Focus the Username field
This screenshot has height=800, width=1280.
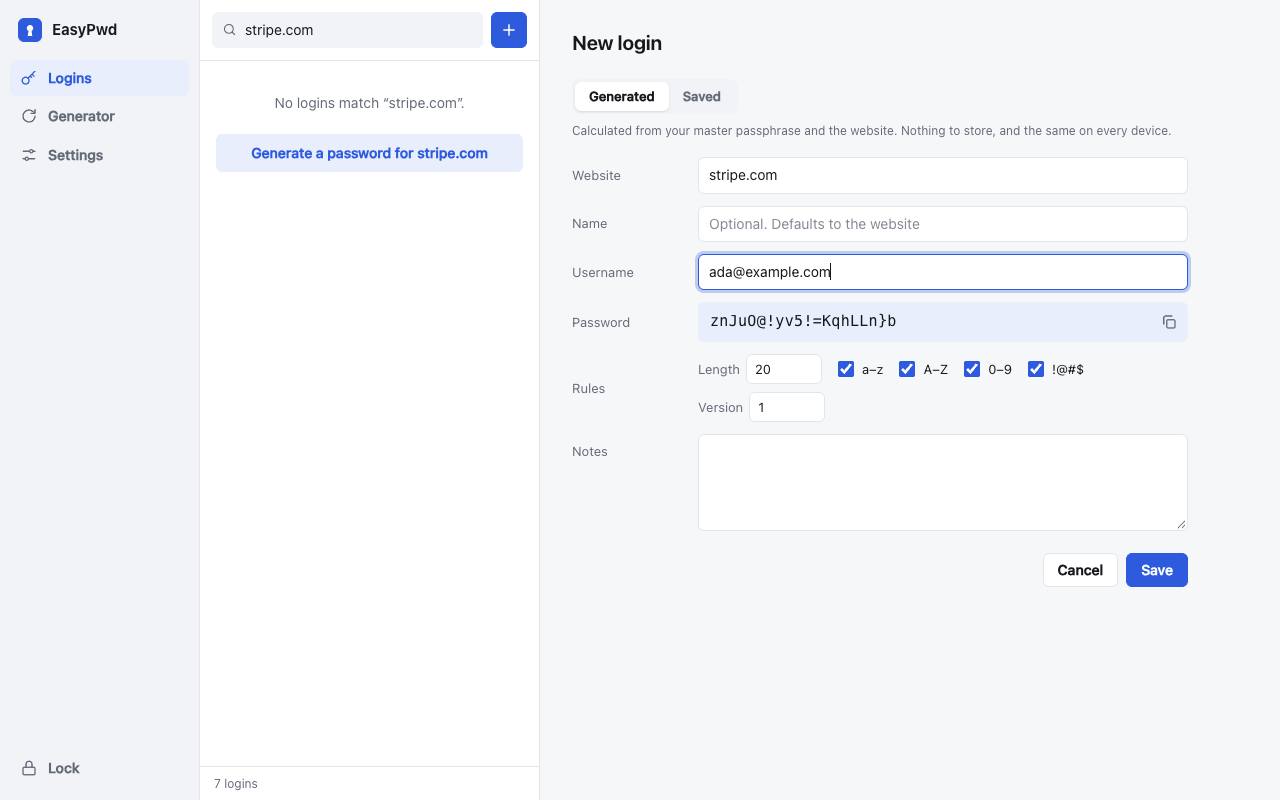(943, 272)
